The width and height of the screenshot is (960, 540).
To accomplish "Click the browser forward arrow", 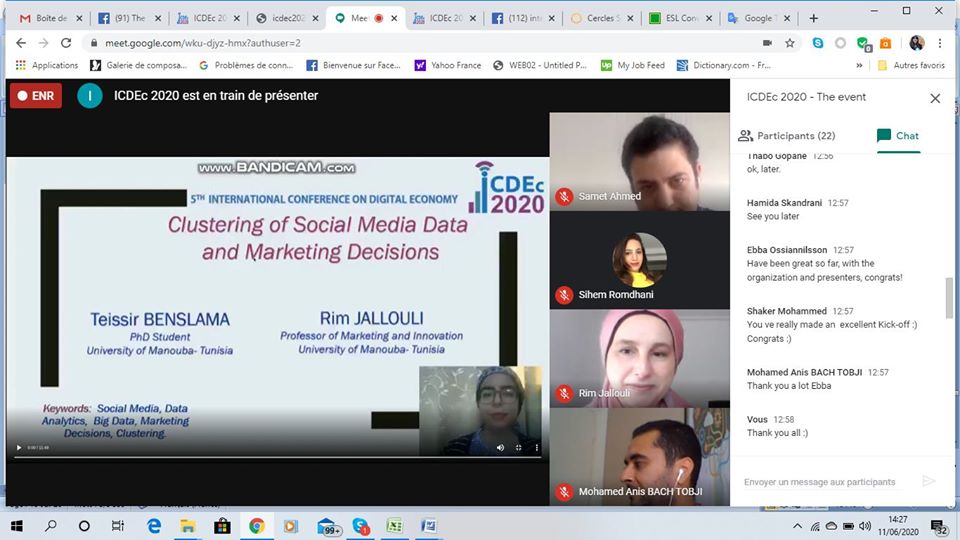I will [x=43, y=43].
